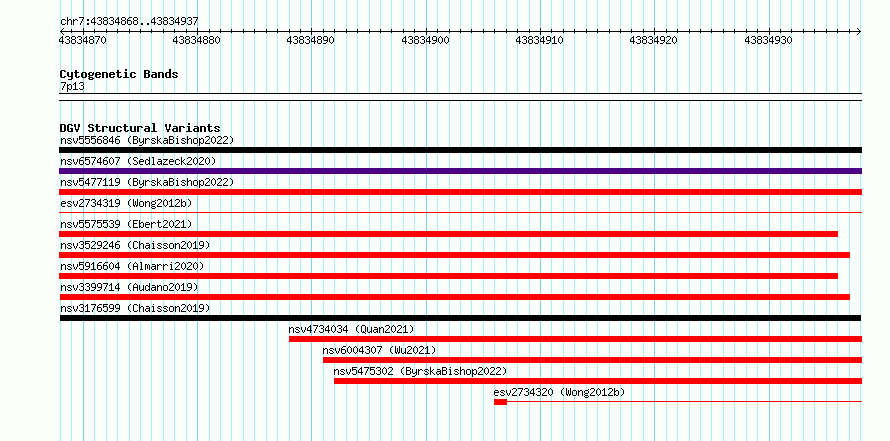Screen dimensions: 890x441
Task: Click ruler position 43834910
Action: (x=540, y=40)
